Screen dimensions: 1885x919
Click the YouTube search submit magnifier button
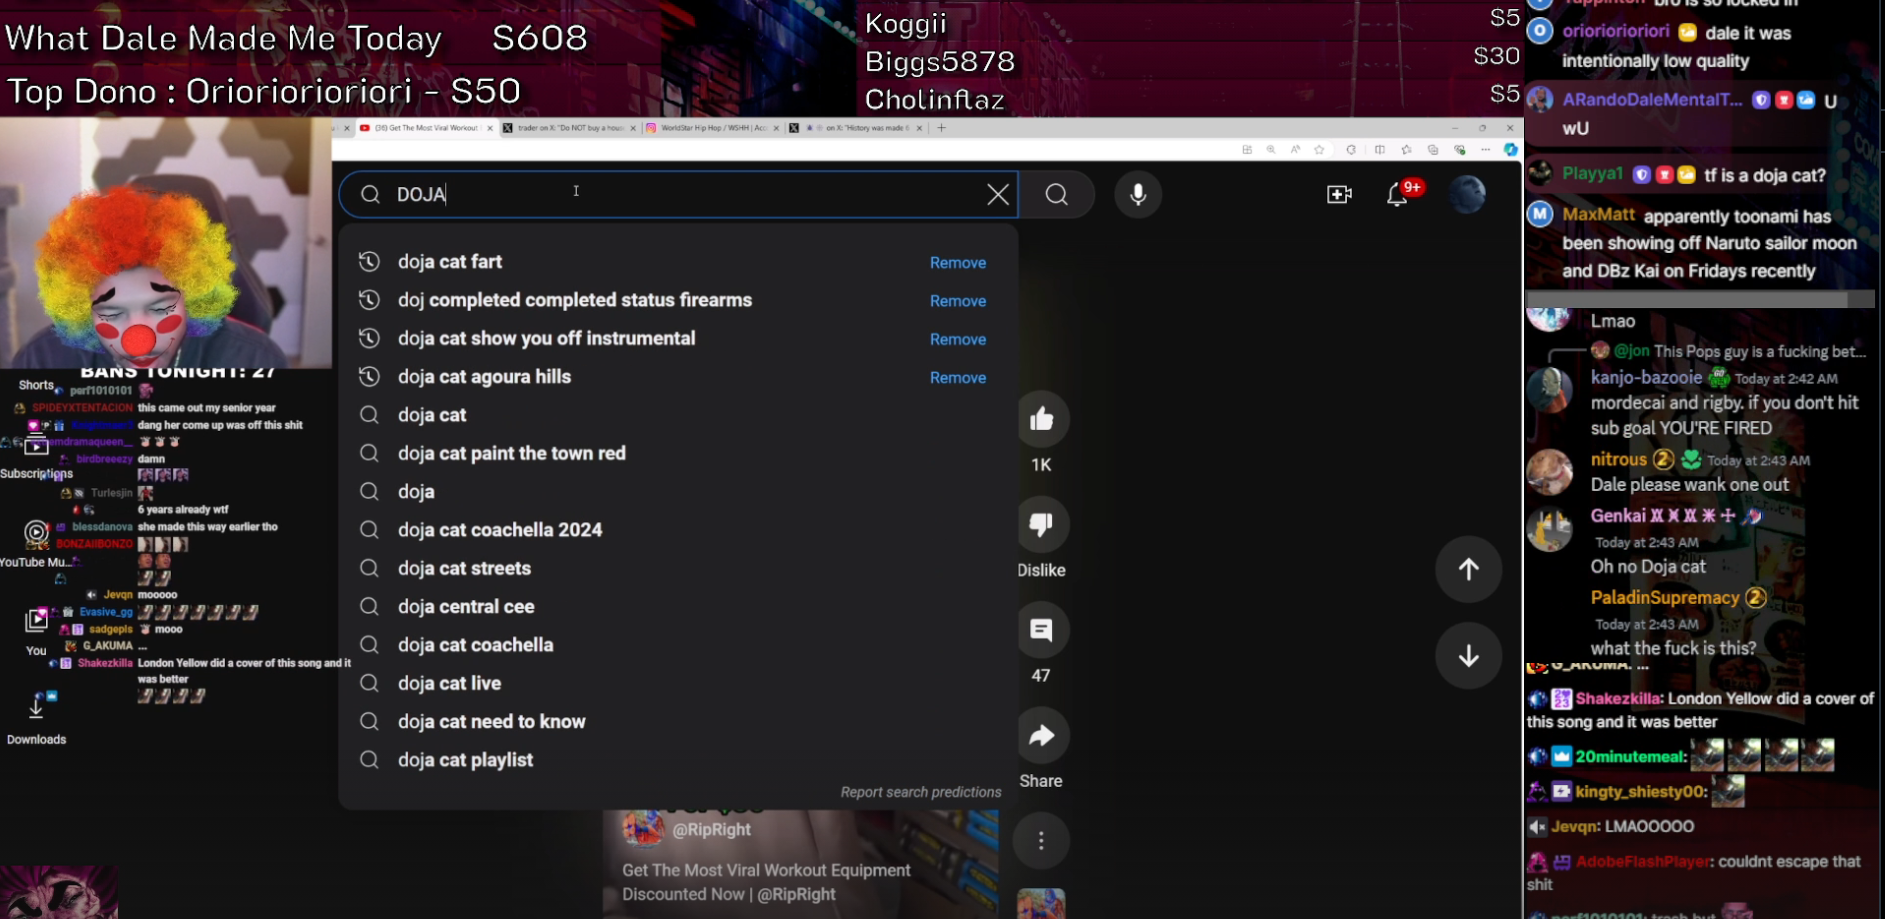click(x=1057, y=194)
